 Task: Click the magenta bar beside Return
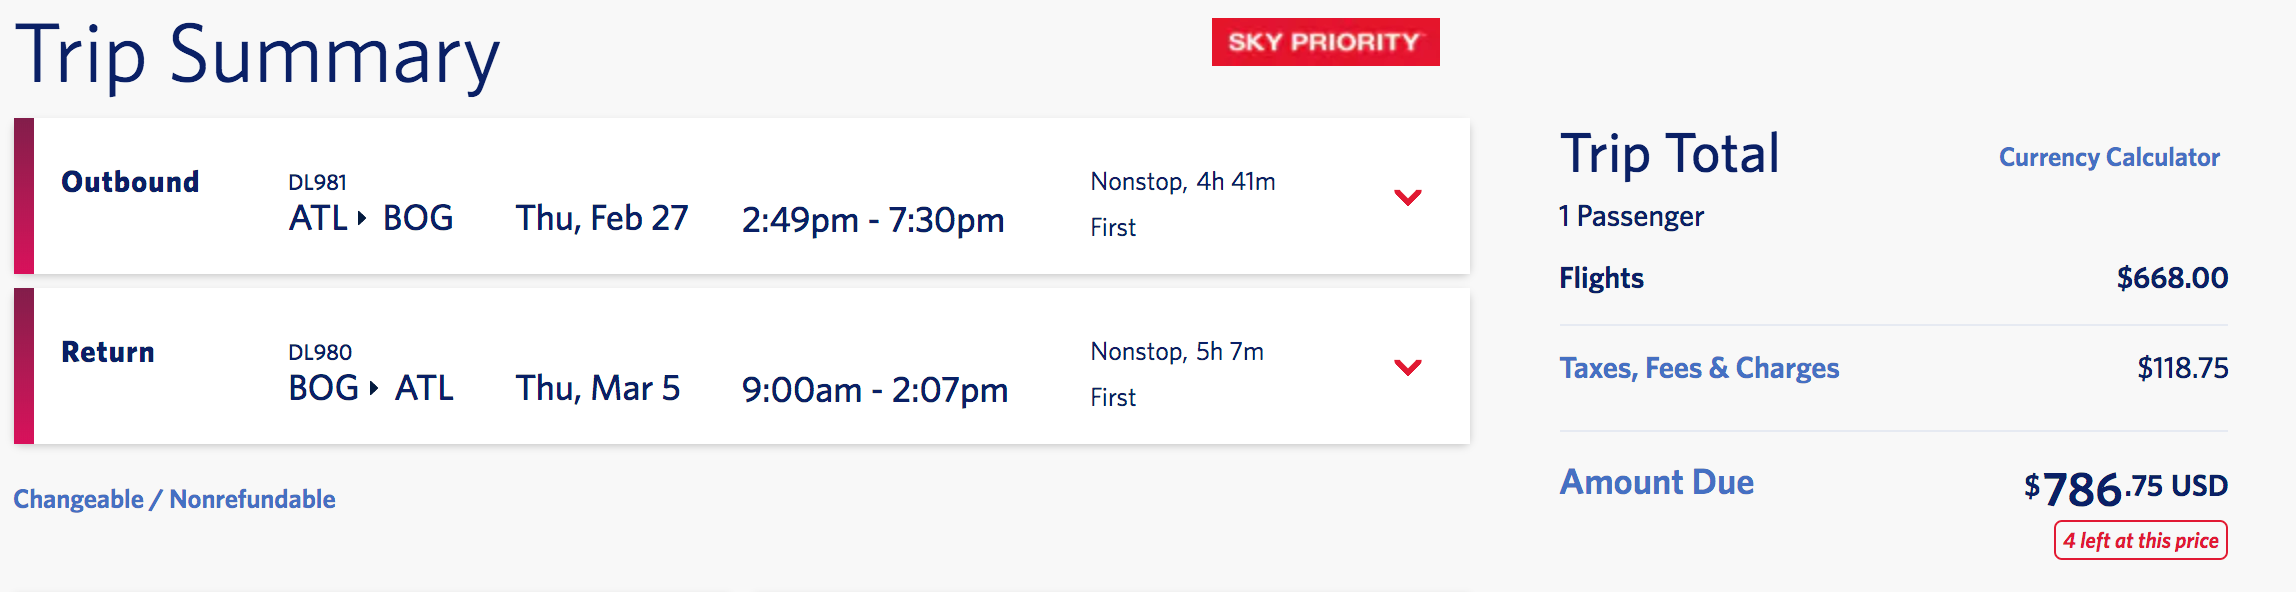24,366
